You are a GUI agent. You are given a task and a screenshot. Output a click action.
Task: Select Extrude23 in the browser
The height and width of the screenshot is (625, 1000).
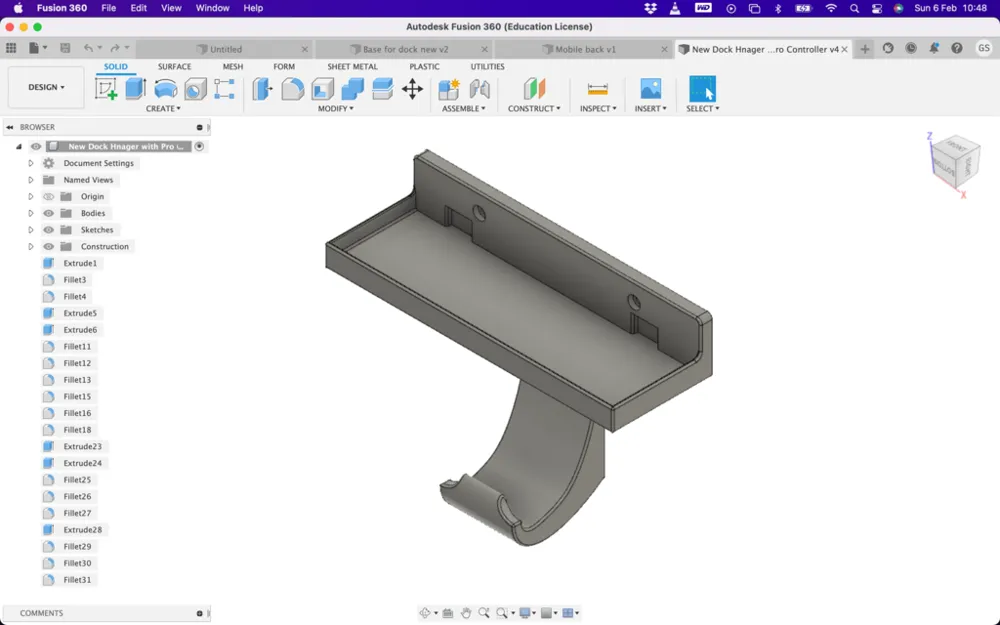(x=82, y=447)
